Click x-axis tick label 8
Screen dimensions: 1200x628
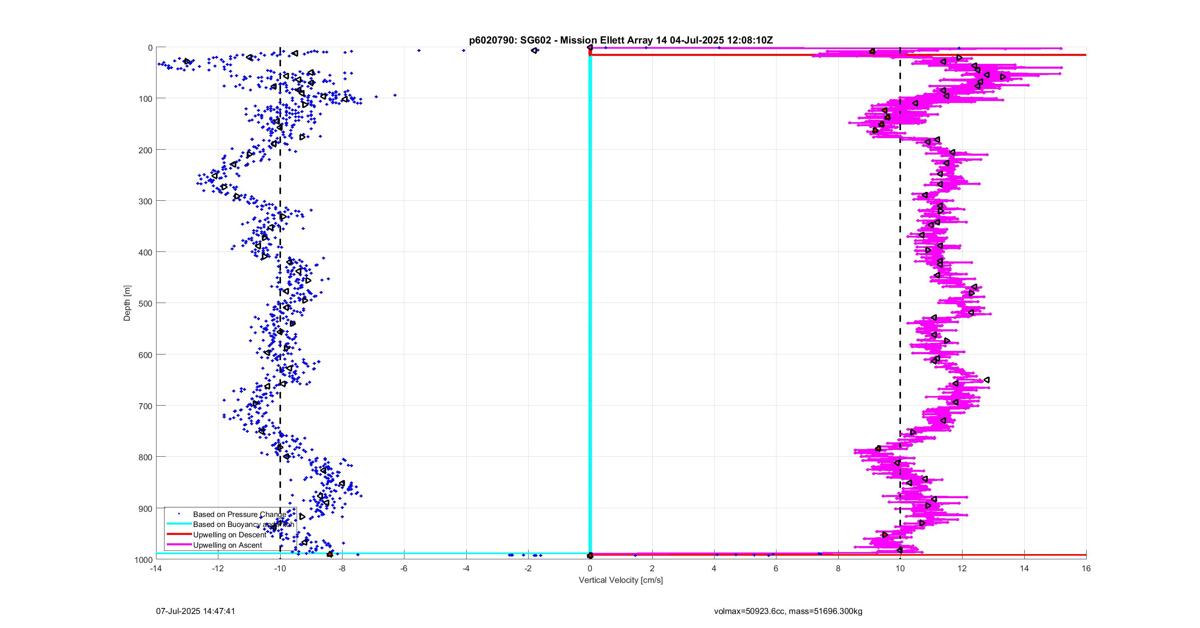click(x=838, y=568)
